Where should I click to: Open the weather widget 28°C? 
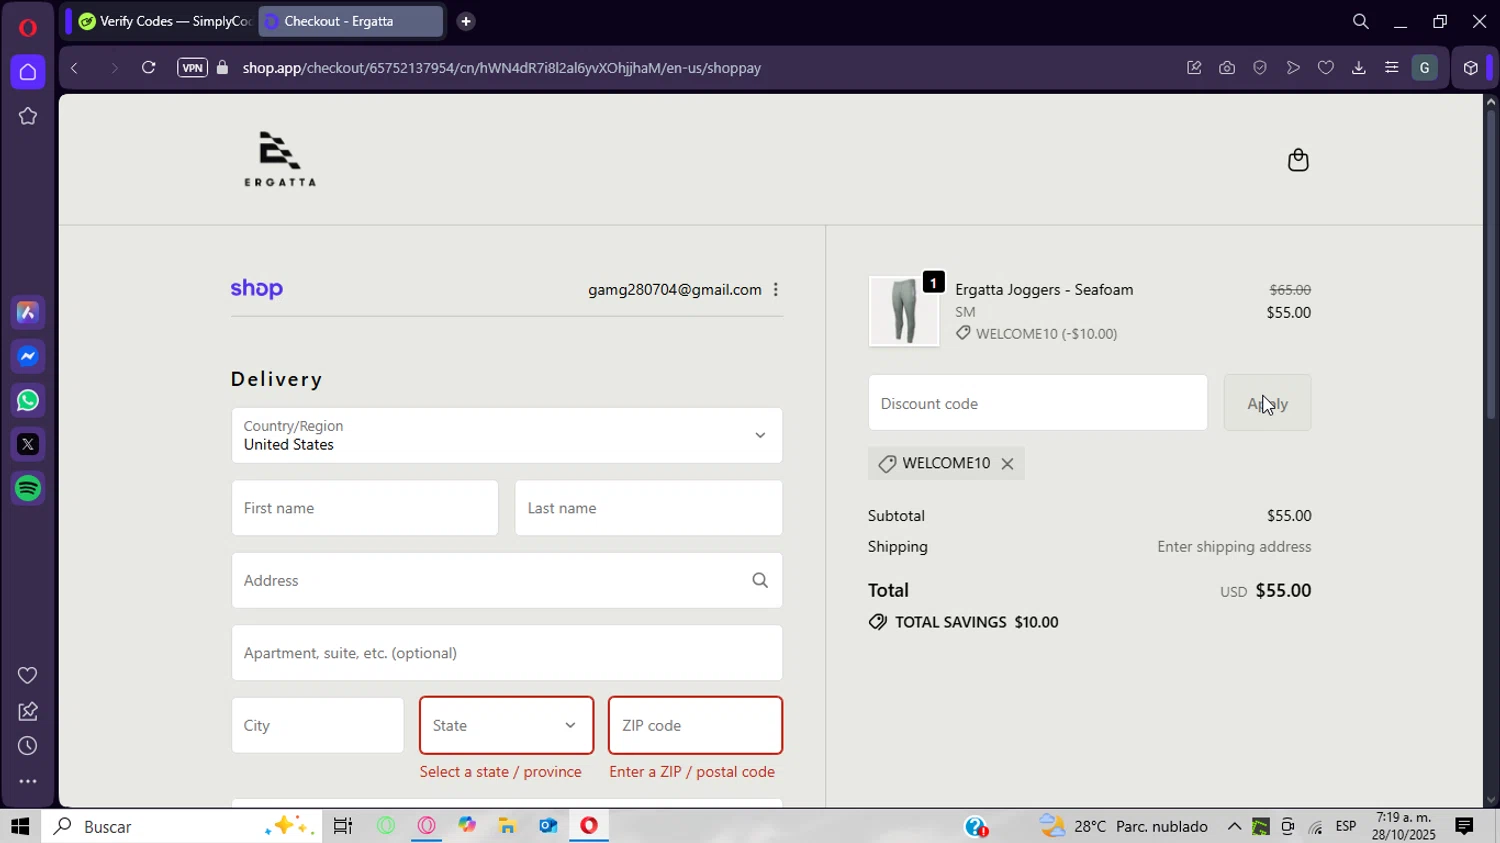click(x=1124, y=827)
